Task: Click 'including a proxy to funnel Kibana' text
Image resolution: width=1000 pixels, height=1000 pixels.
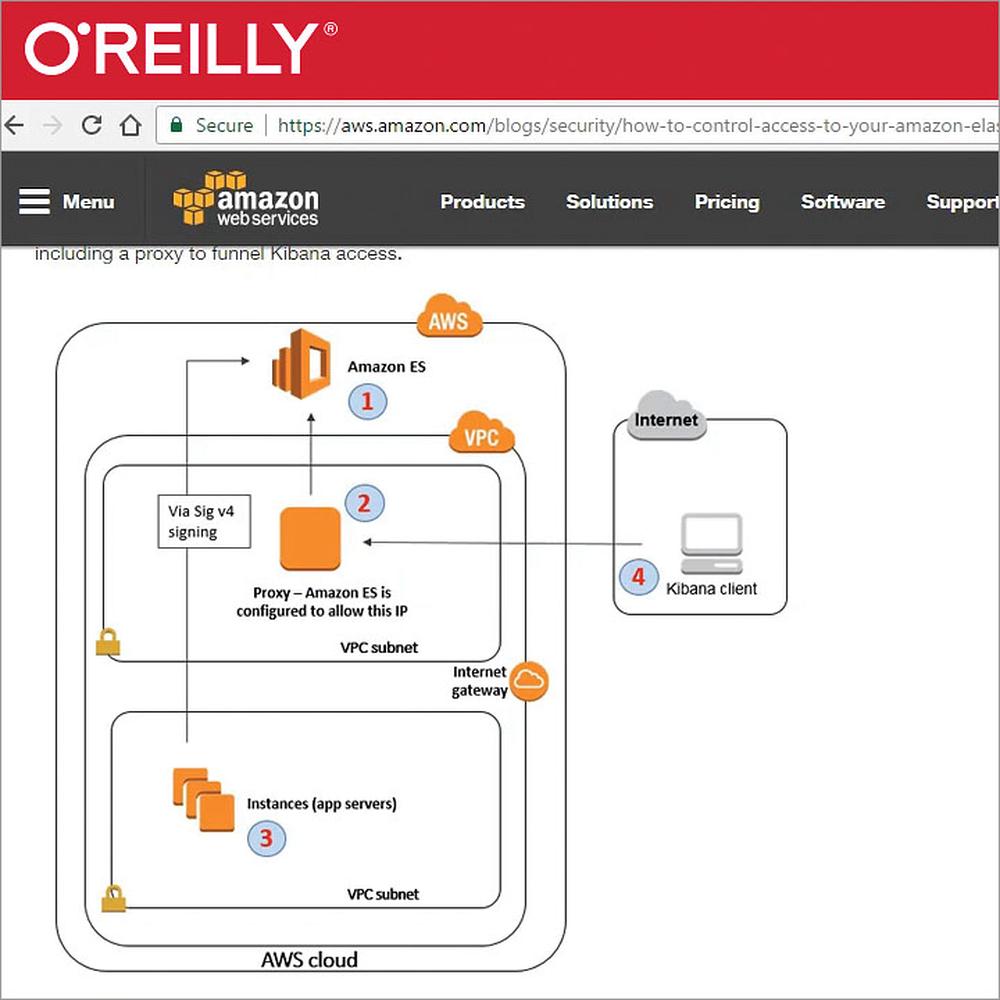Action: pos(218,254)
